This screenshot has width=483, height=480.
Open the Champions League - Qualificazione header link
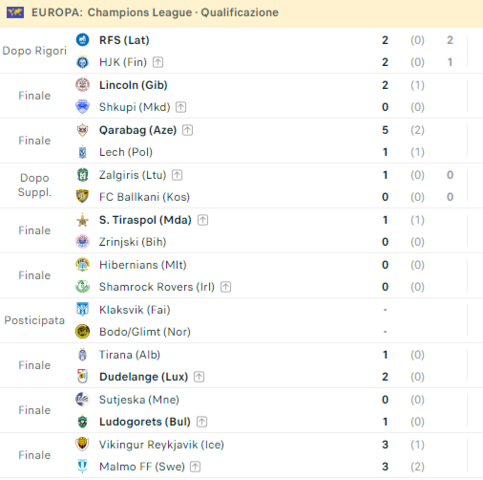(x=183, y=12)
